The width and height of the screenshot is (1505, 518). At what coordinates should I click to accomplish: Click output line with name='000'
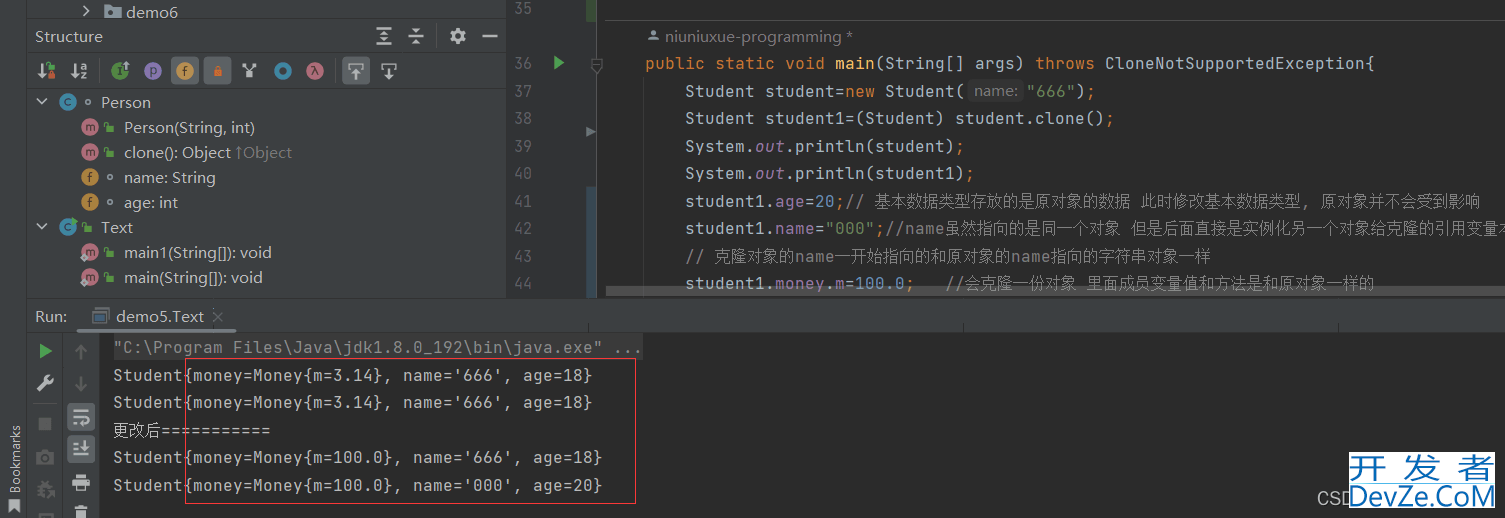click(x=357, y=485)
